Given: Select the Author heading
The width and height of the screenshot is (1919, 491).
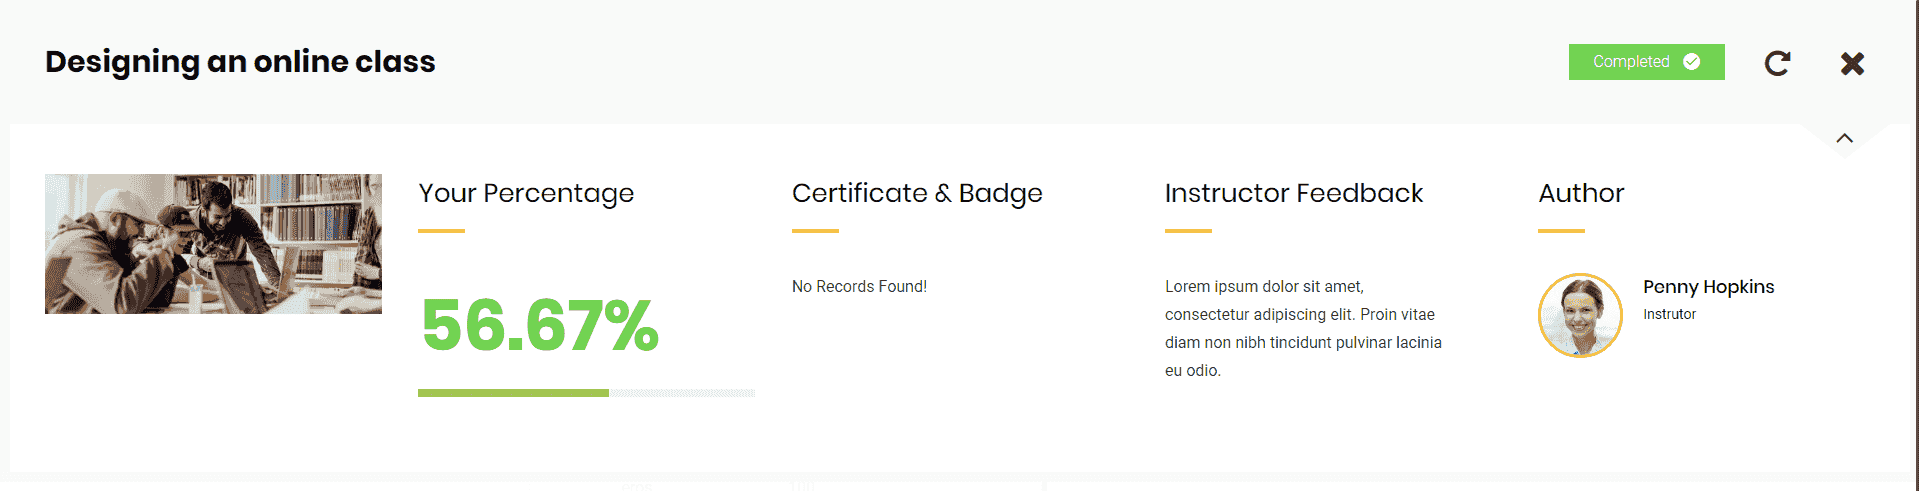Looking at the screenshot, I should 1581,193.
